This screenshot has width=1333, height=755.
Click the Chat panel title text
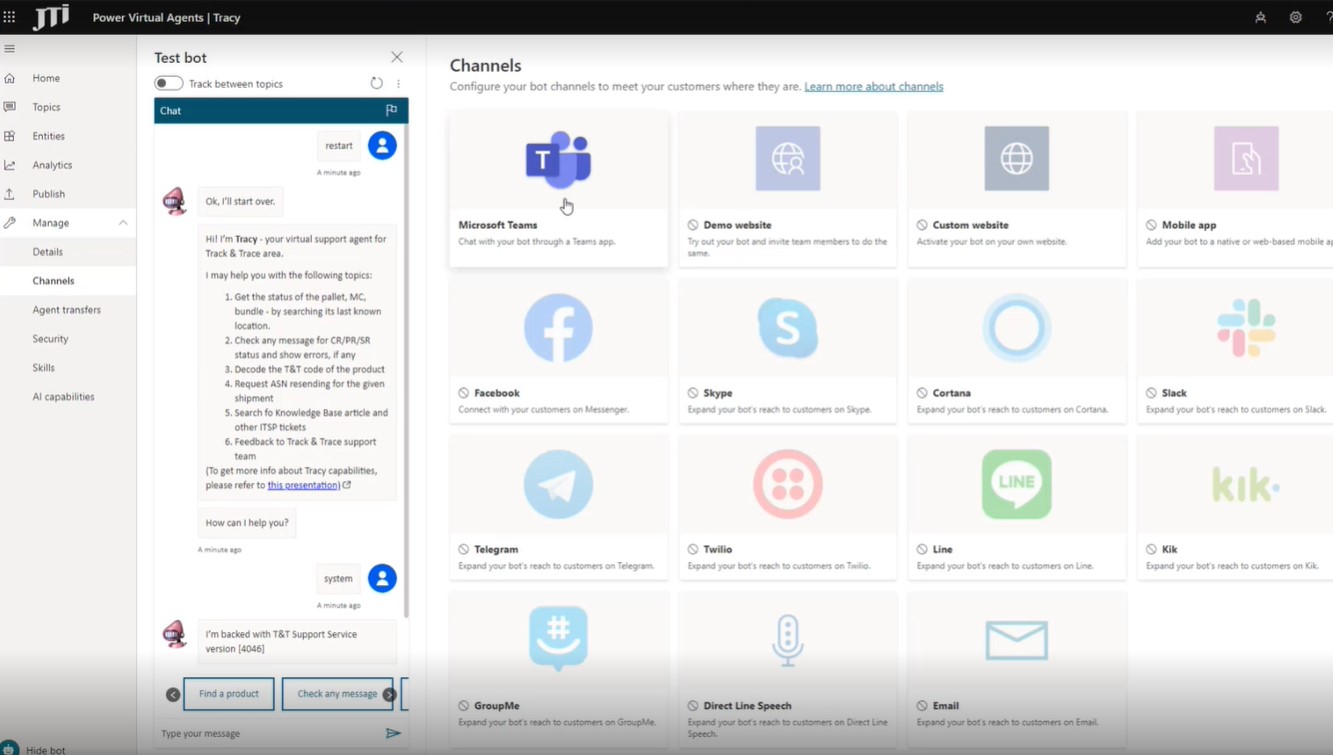point(171,111)
